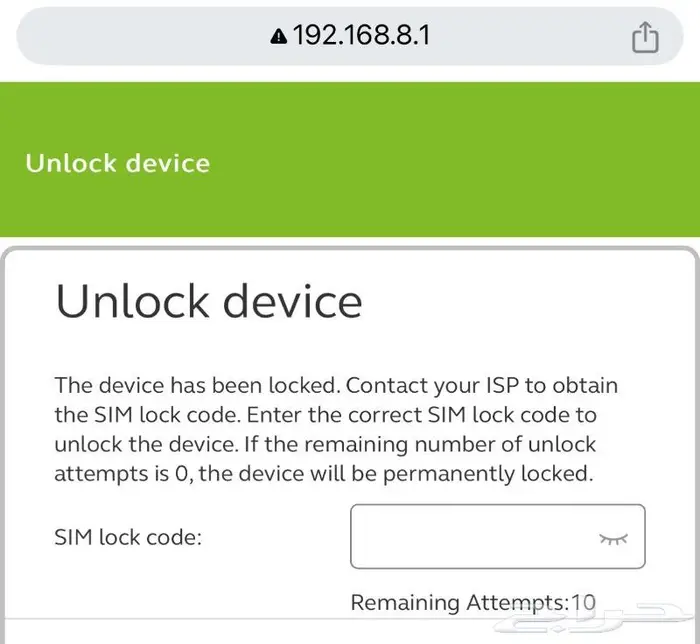Focus the SIM lock code input field
Screen dimensions: 700x644
click(x=498, y=536)
